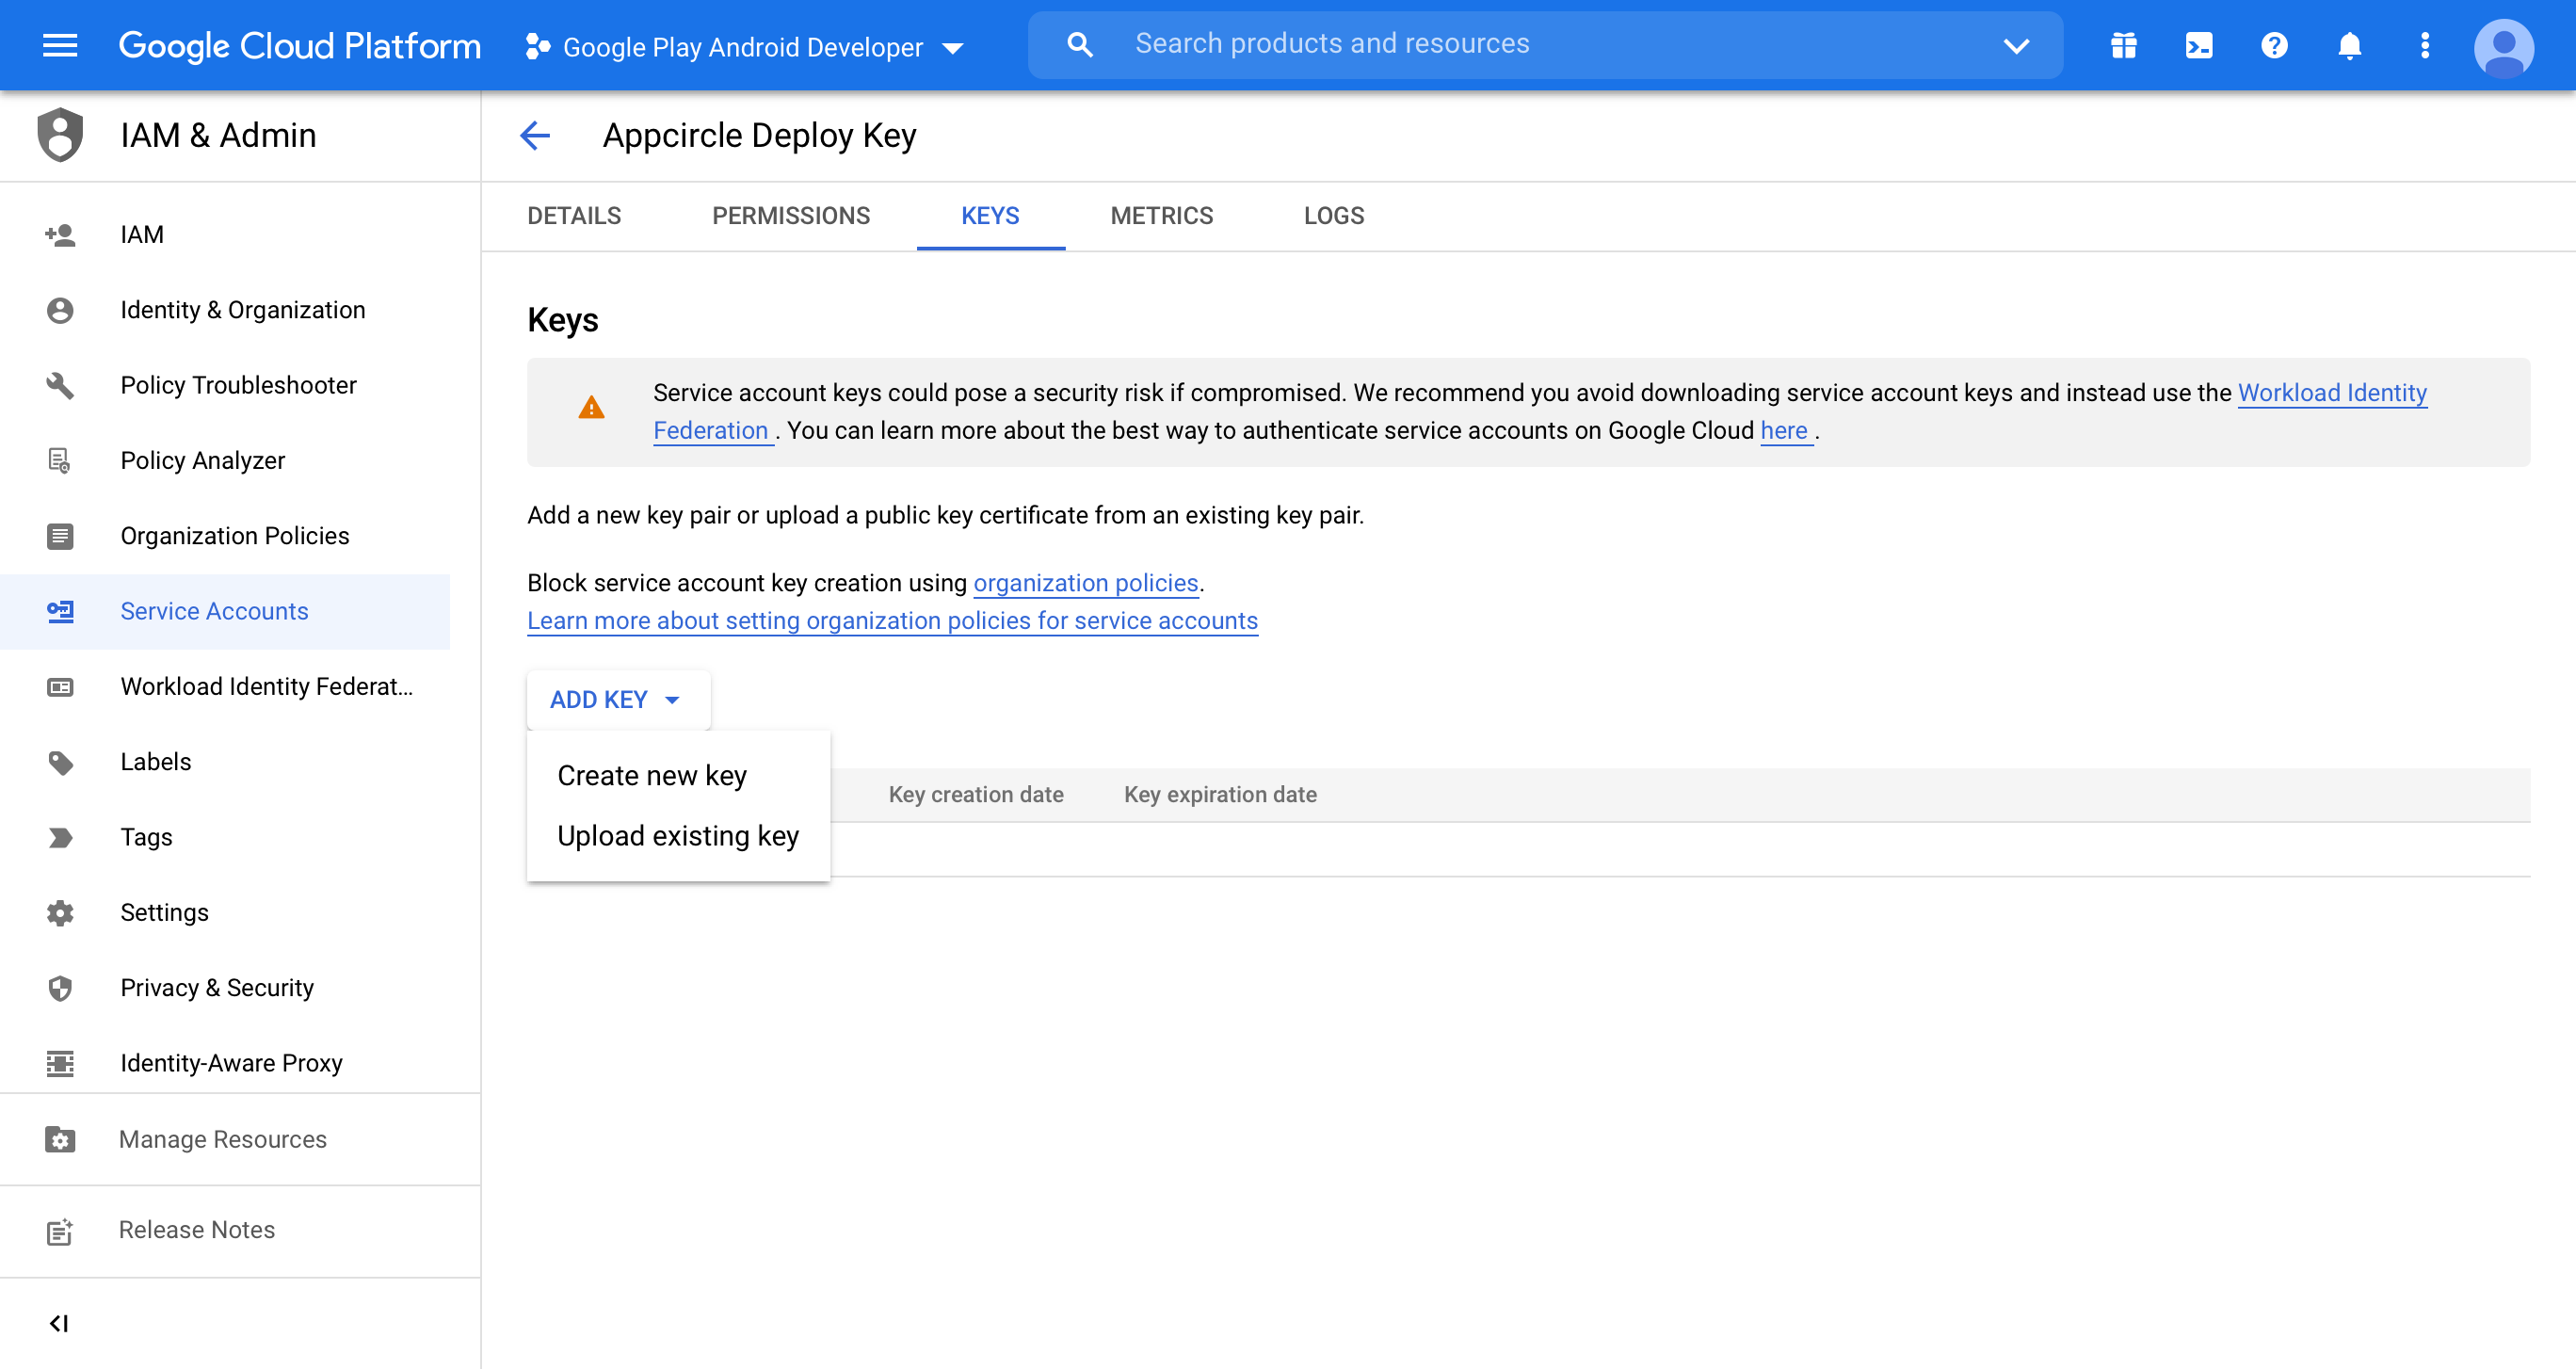Switch to the LOGS tab
Image resolution: width=2576 pixels, height=1369 pixels.
[x=1333, y=216]
